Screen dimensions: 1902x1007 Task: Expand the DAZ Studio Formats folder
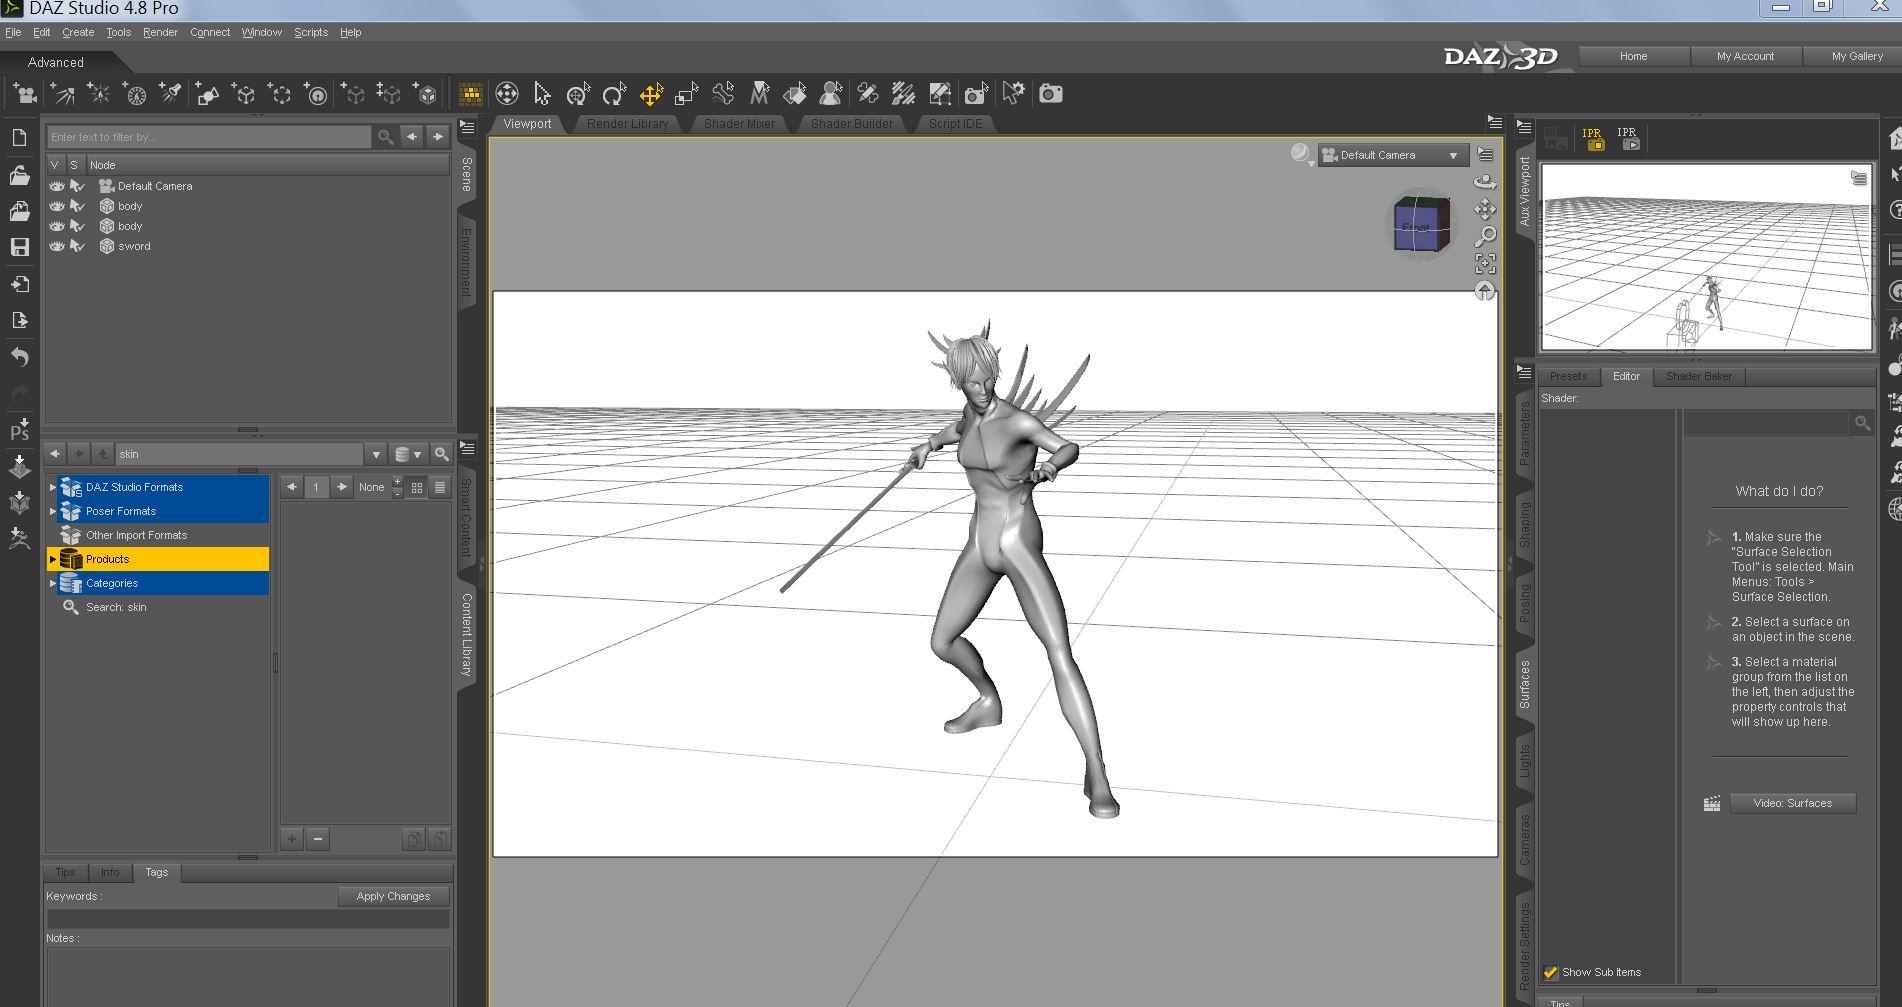(x=53, y=487)
